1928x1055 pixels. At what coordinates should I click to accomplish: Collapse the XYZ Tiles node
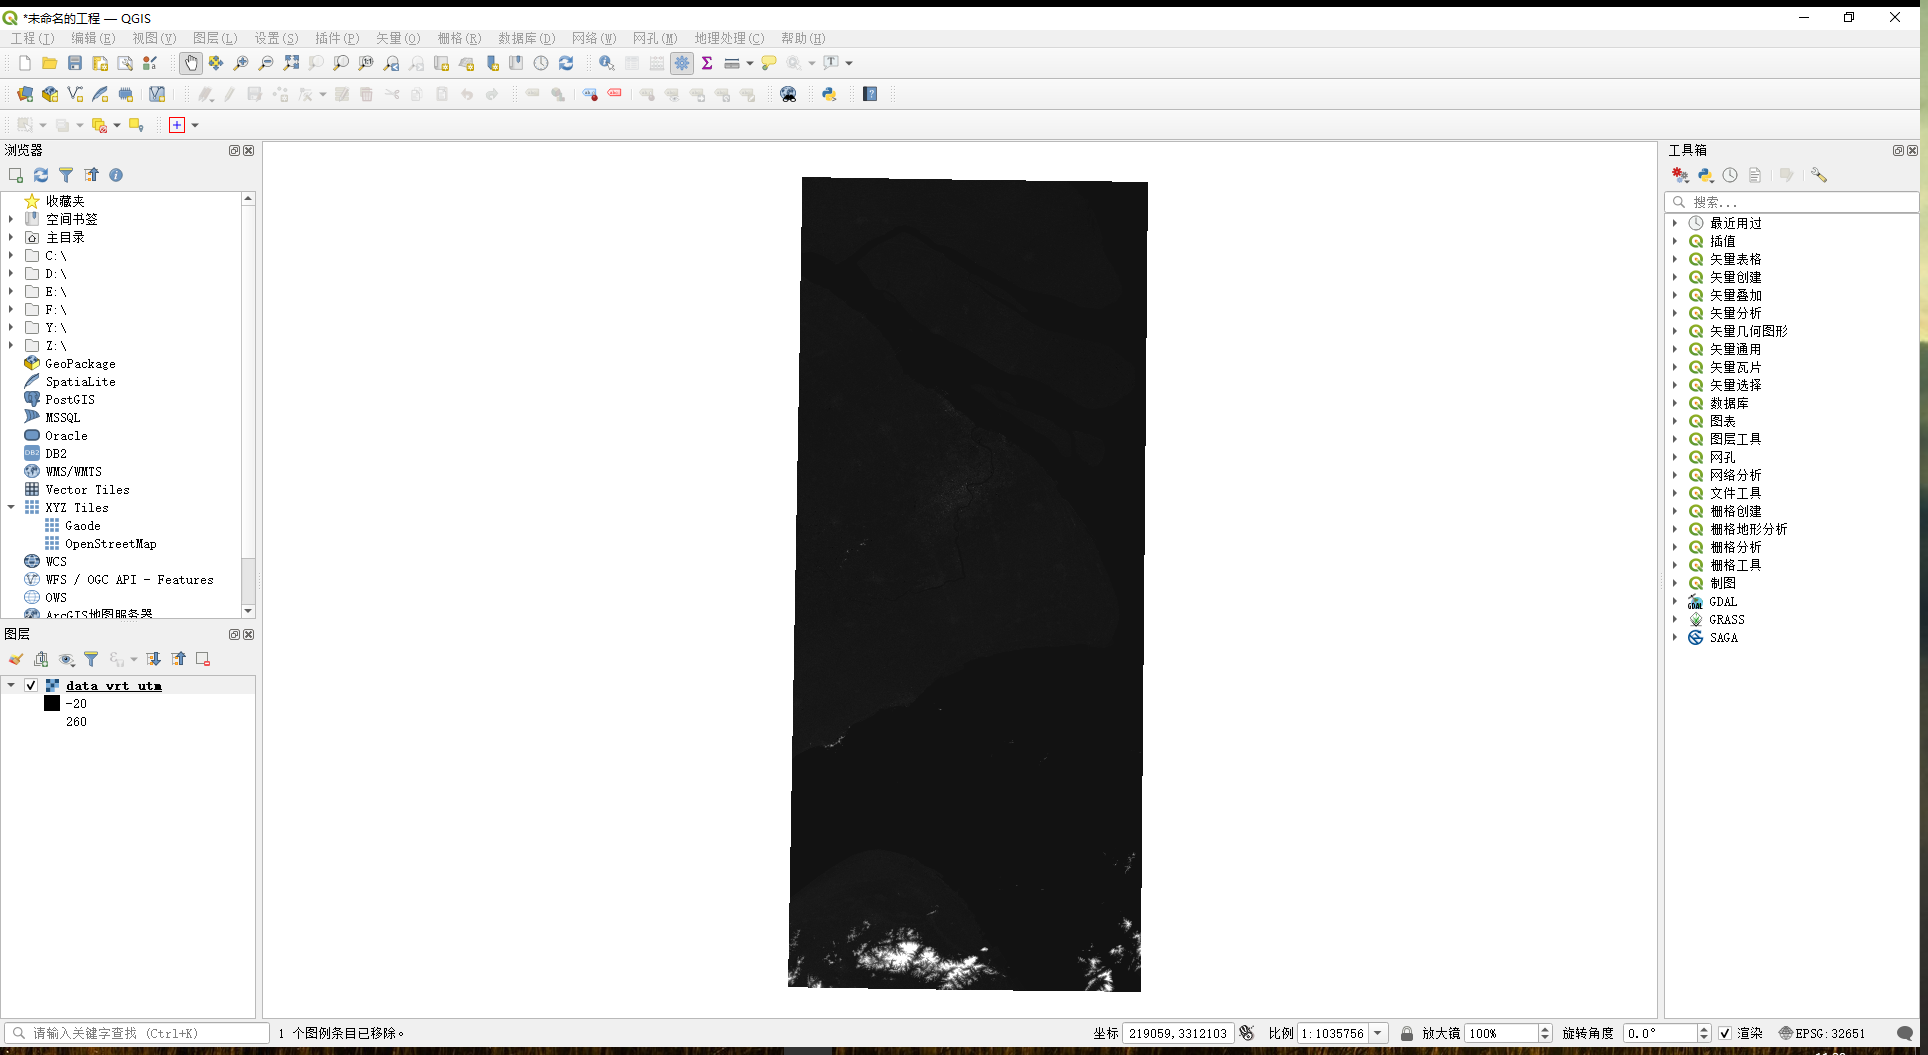click(x=11, y=507)
